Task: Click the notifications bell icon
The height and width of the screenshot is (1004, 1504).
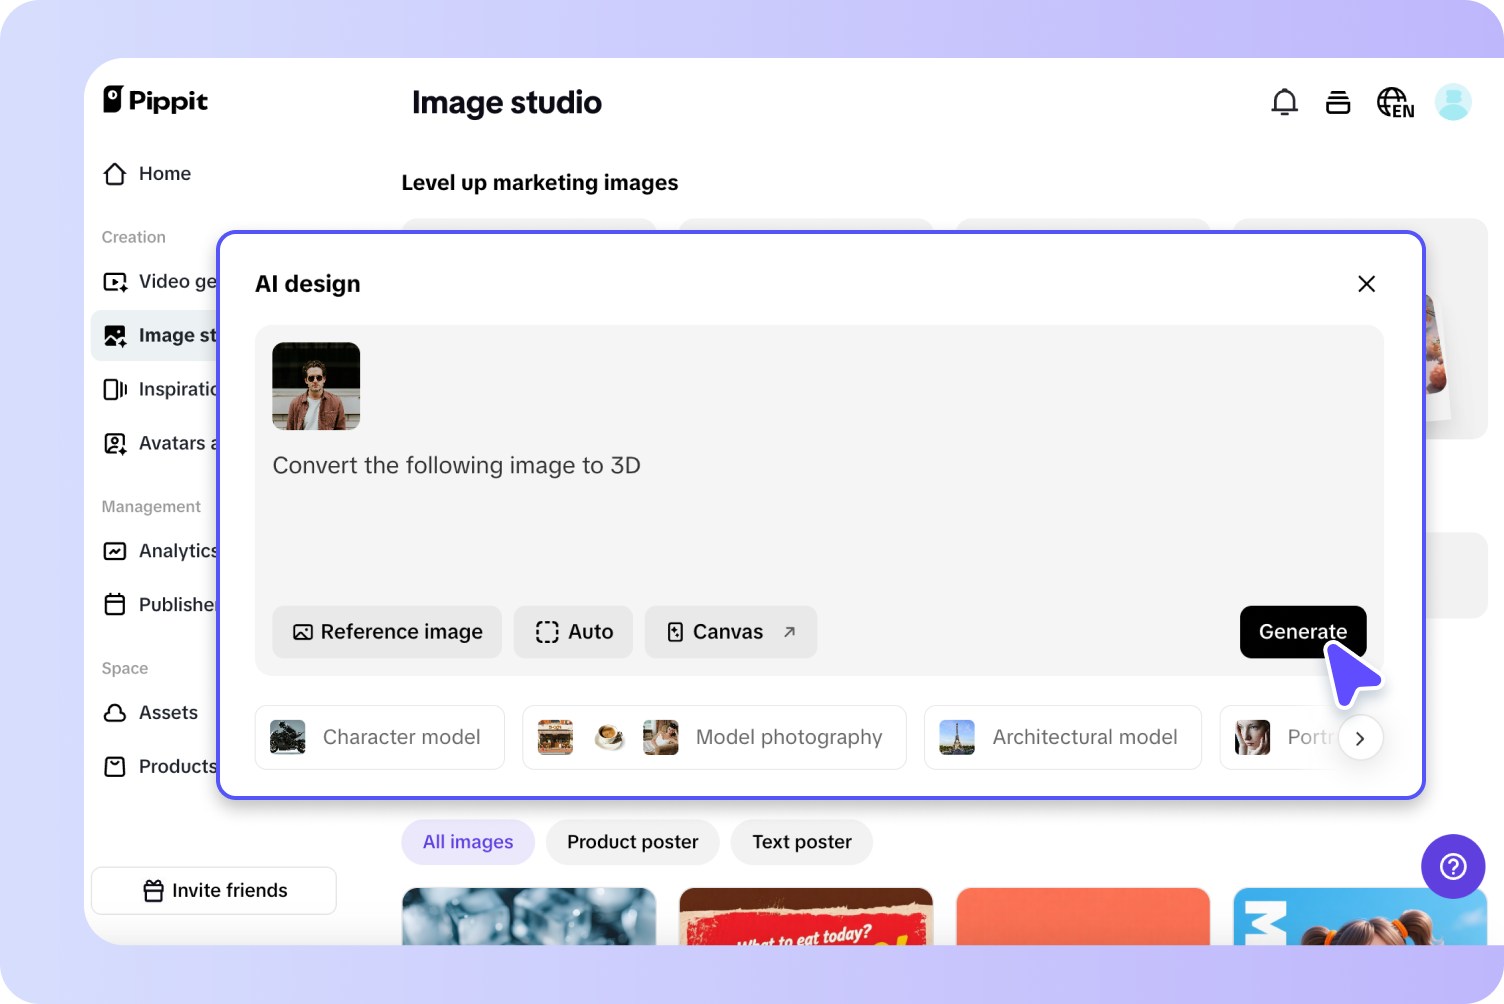Action: pos(1284,102)
